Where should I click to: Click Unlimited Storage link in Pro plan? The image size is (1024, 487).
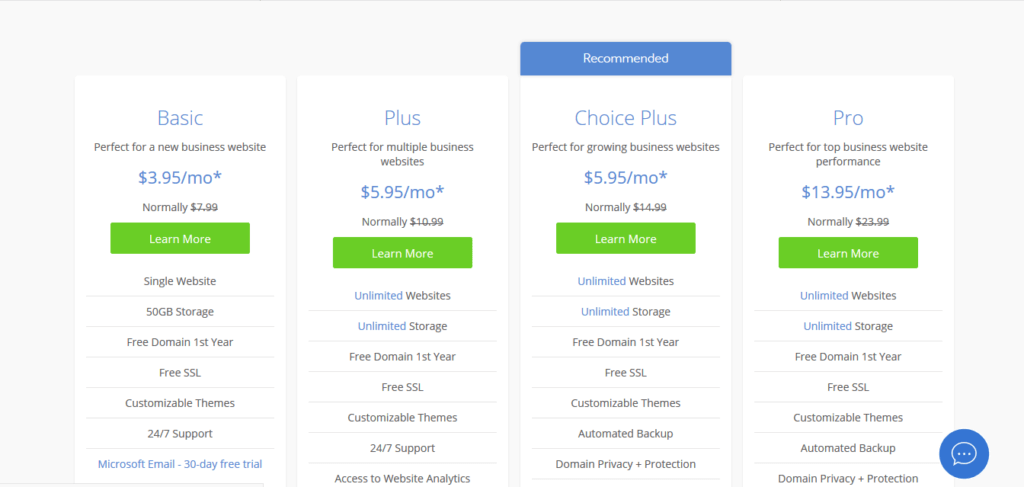coord(827,326)
